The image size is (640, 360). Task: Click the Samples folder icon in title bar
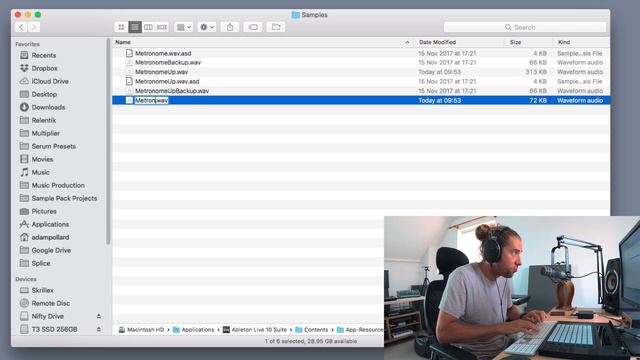(x=296, y=15)
